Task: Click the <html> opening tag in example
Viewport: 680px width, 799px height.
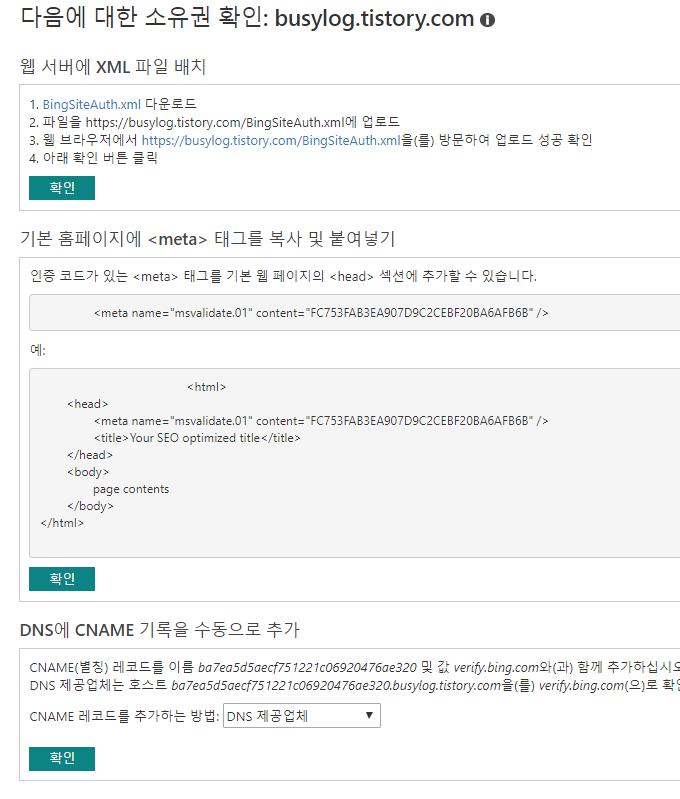Action: [x=206, y=387]
